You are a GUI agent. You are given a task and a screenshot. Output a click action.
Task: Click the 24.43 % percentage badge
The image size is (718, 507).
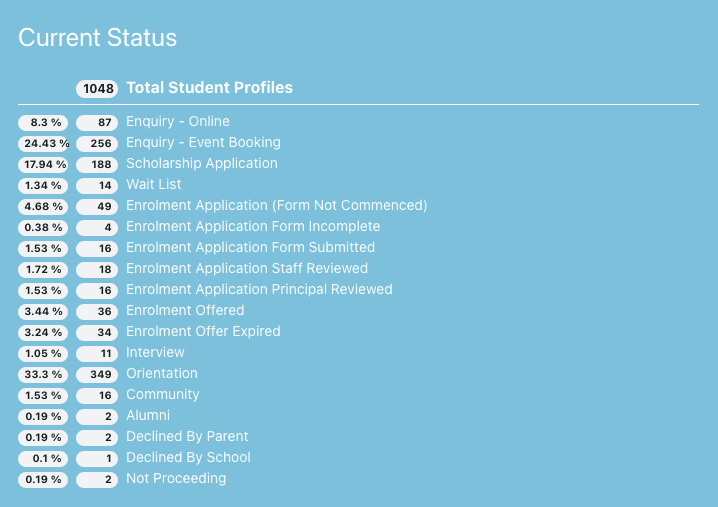pyautogui.click(x=44, y=143)
